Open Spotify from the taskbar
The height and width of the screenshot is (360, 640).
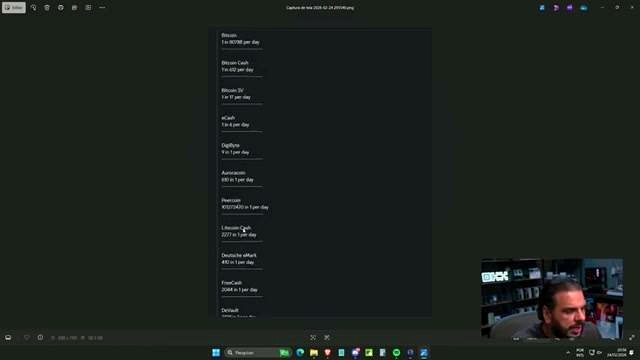(x=396, y=352)
